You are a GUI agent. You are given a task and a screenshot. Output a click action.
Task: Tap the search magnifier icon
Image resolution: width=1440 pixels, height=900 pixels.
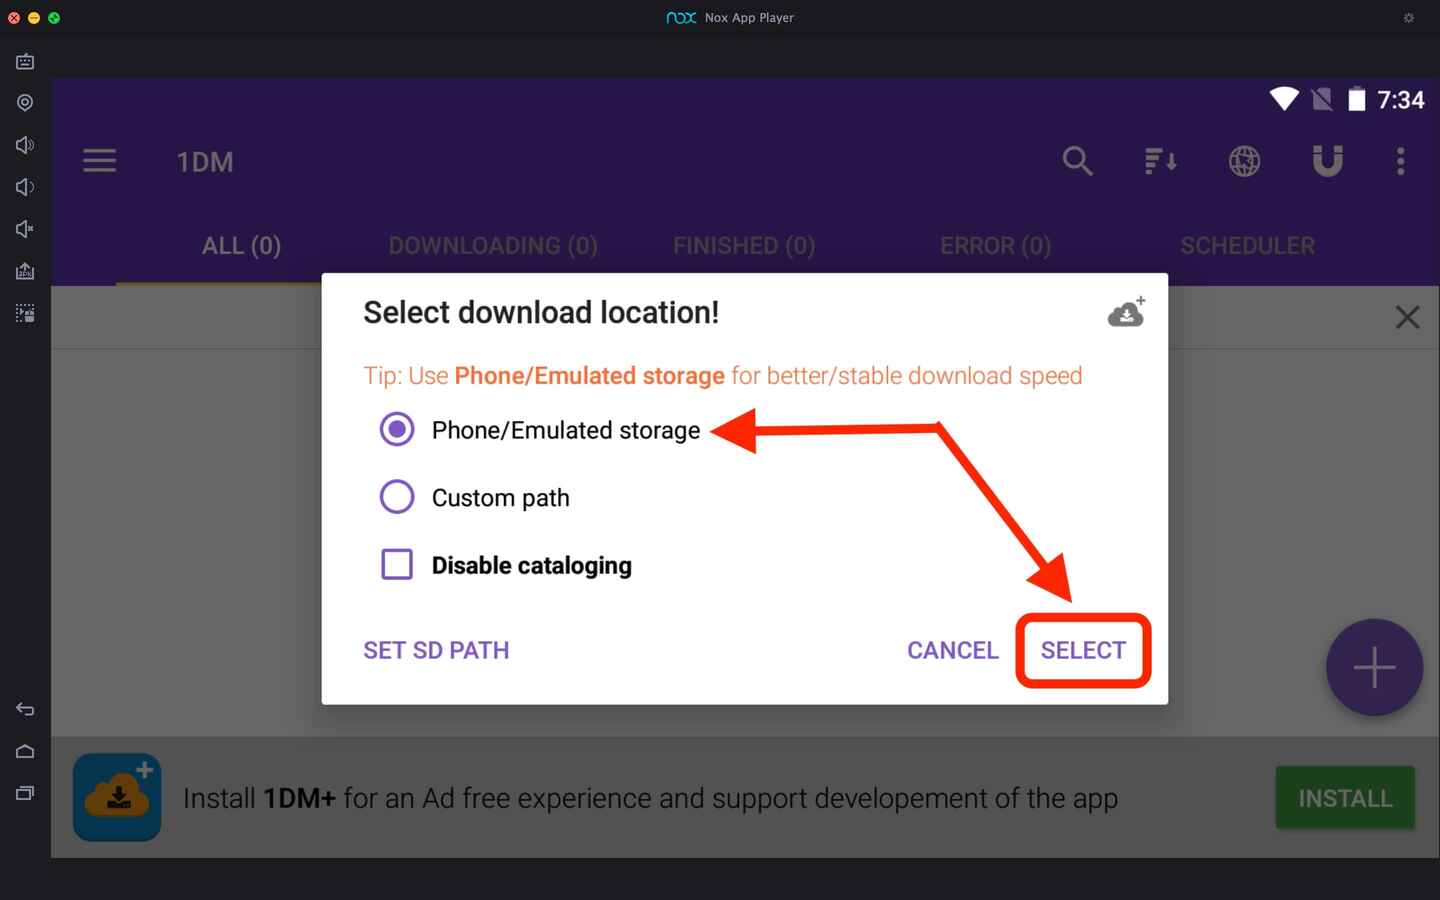(1077, 161)
